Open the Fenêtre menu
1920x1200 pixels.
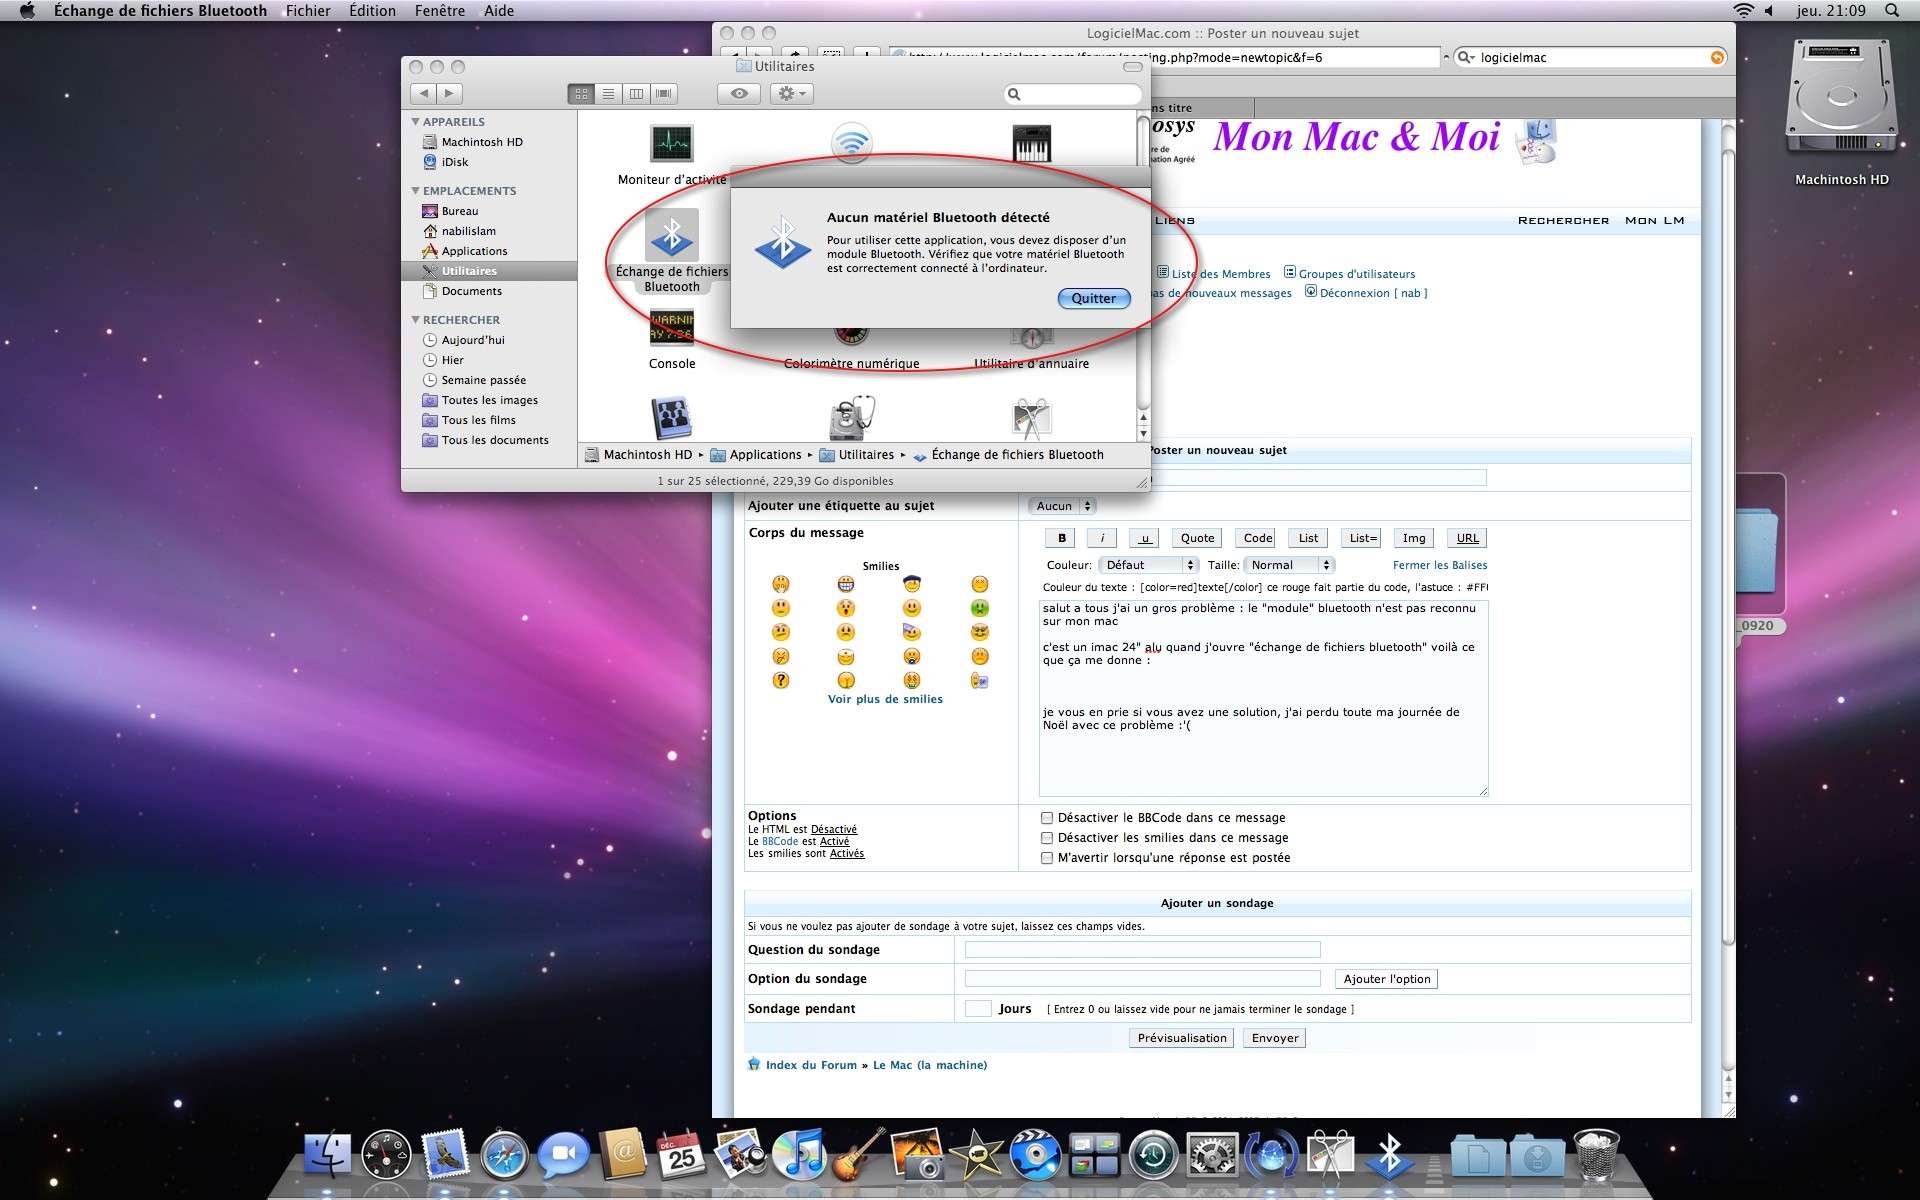440,10
